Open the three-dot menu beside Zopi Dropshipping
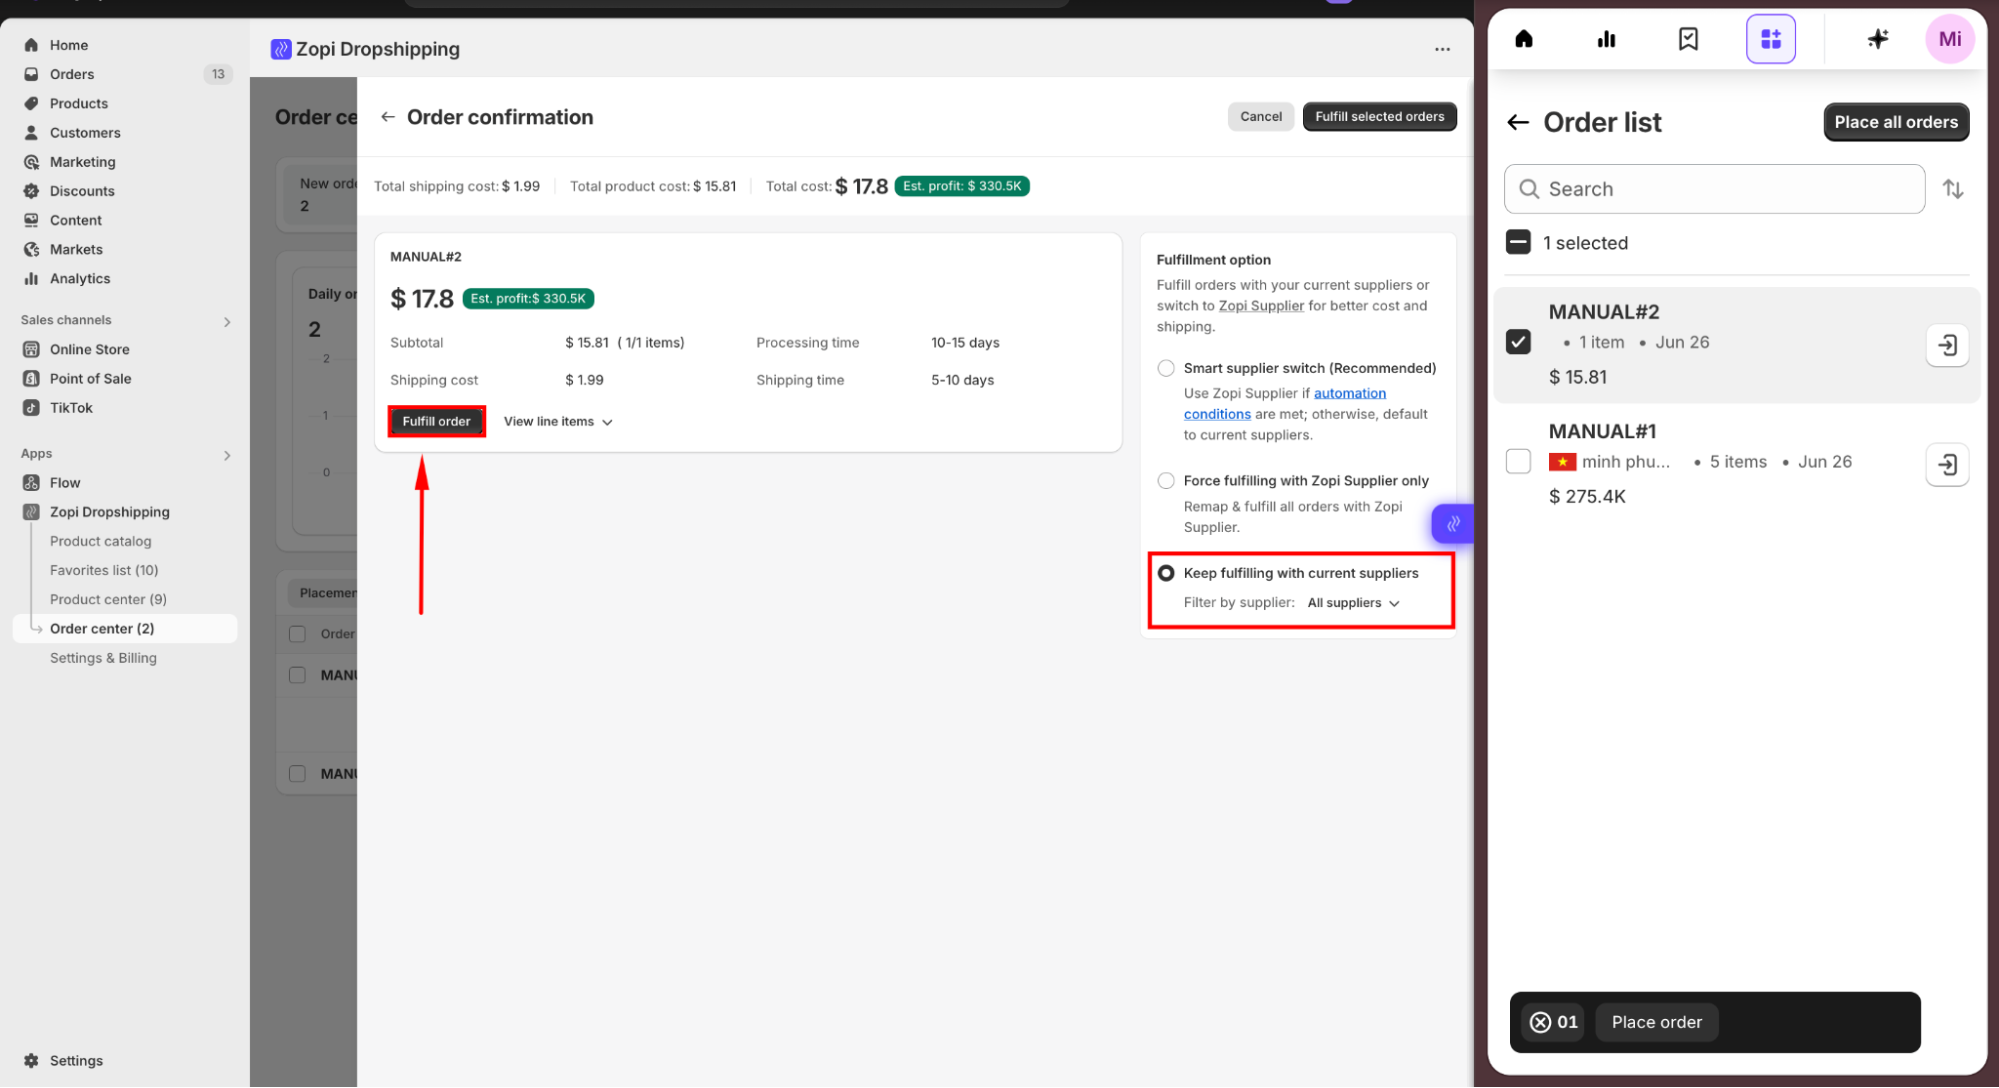 1442,49
